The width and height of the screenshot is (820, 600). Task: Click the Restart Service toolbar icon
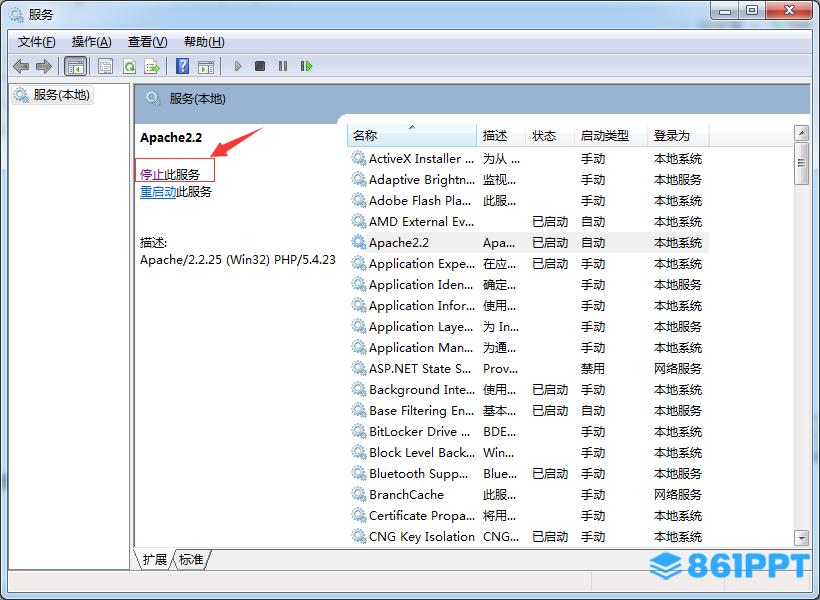(x=306, y=66)
